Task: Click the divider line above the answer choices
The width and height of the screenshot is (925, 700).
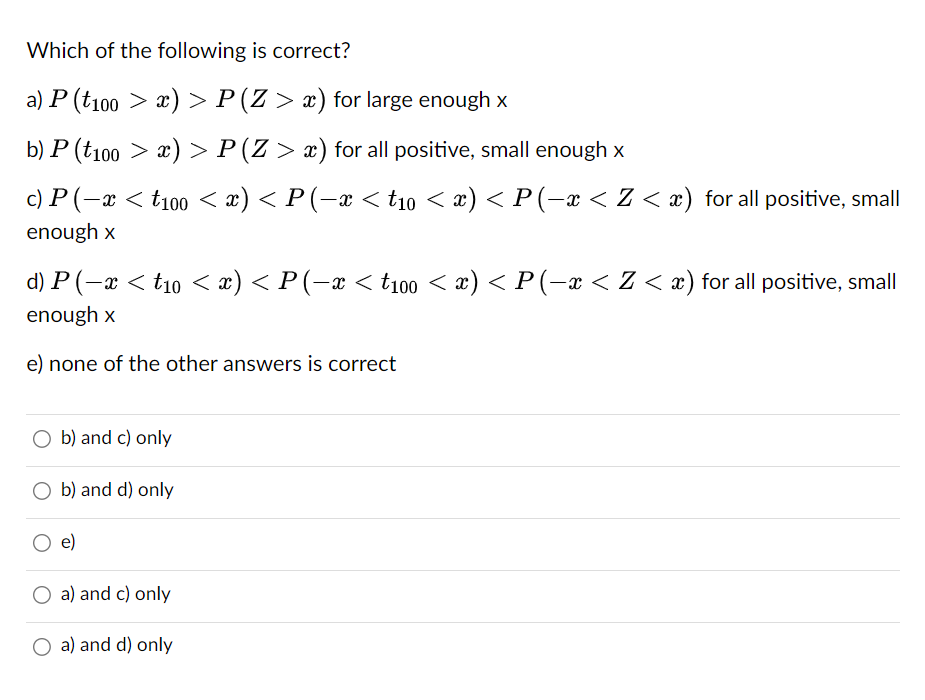Action: coord(462,412)
